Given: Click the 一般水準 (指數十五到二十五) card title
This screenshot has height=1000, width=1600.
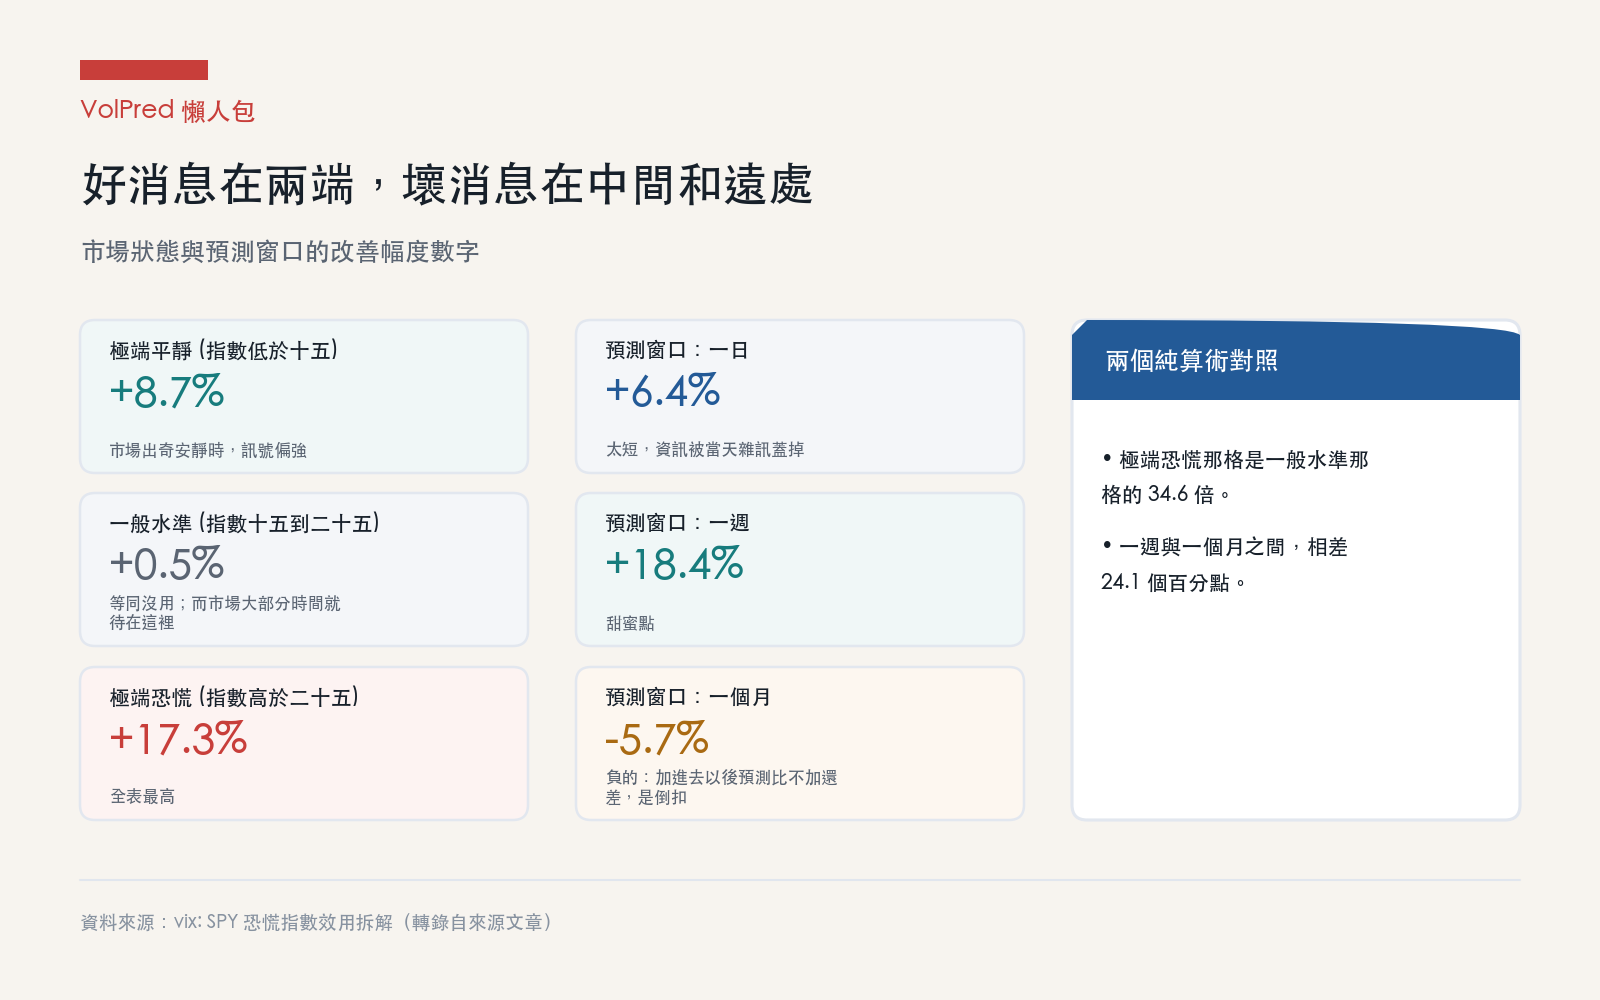Looking at the screenshot, I should pyautogui.click(x=245, y=524).
